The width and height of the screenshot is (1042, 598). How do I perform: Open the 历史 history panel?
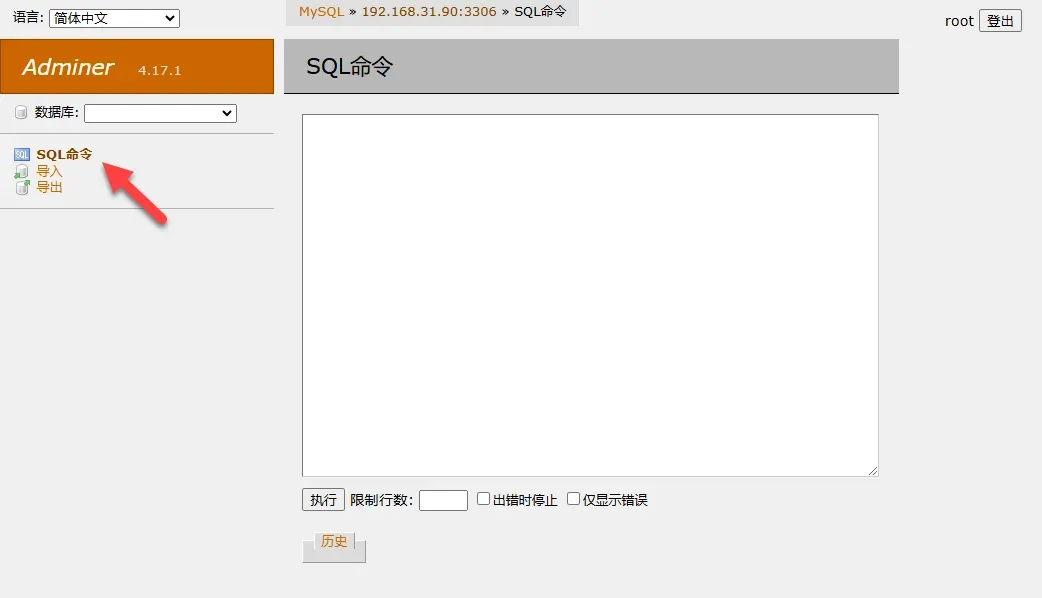pyautogui.click(x=333, y=541)
